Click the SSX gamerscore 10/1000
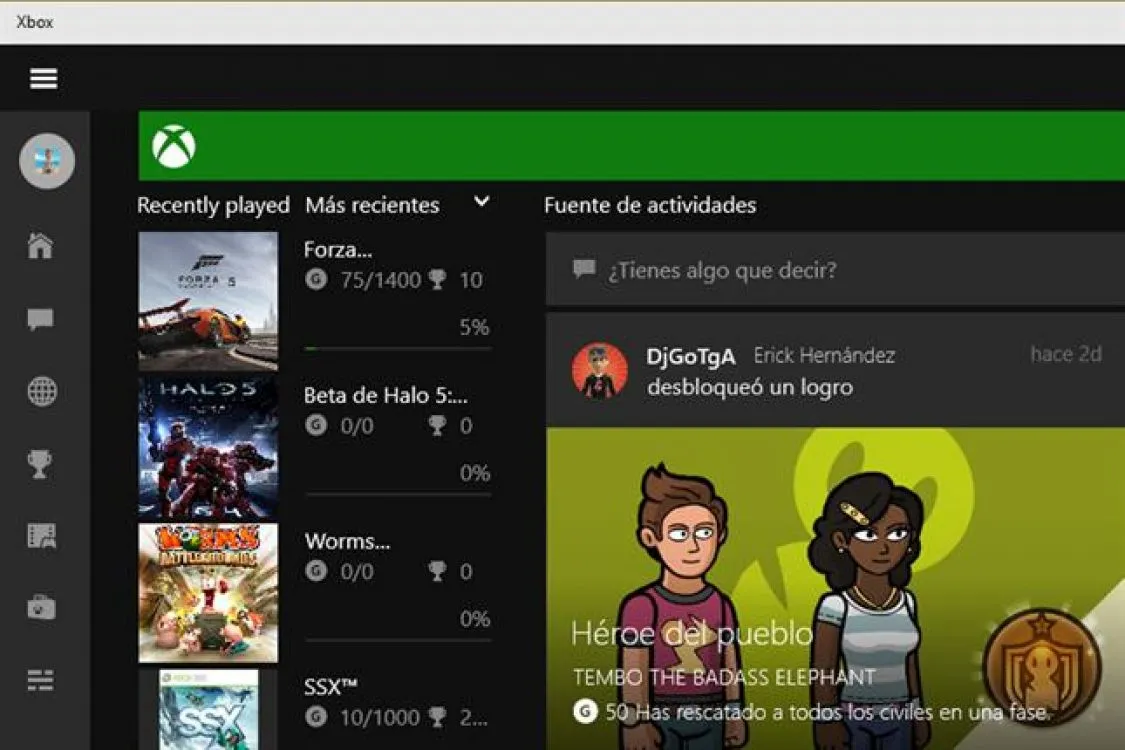Viewport: 1125px width, 750px height. click(x=380, y=716)
